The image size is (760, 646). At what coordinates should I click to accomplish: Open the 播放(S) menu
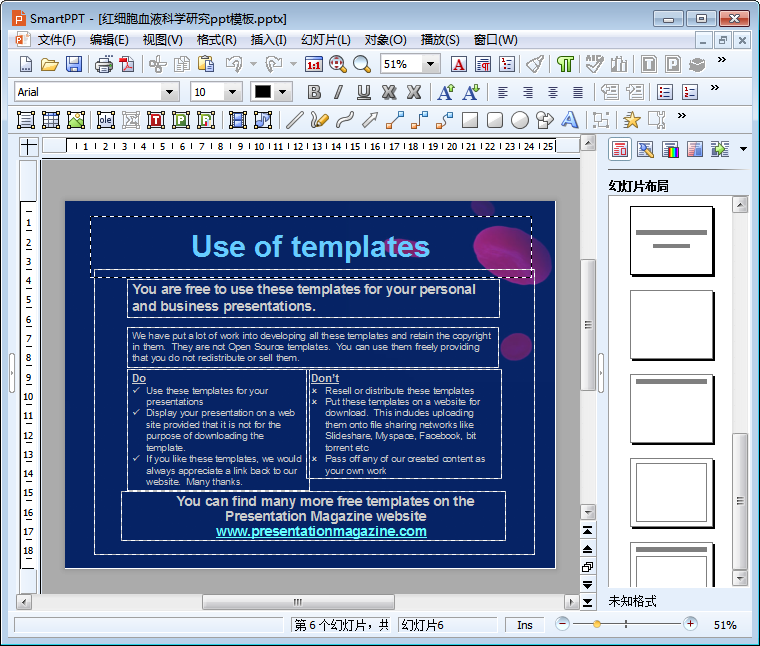440,40
